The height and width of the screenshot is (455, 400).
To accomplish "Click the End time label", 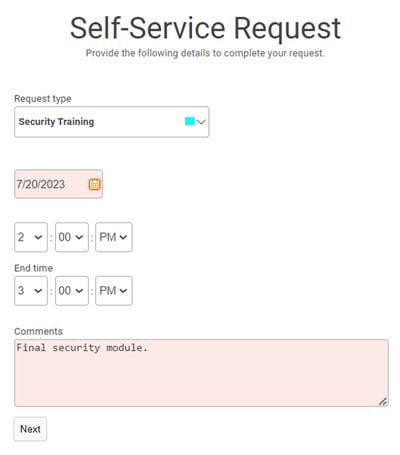I will (33, 268).
